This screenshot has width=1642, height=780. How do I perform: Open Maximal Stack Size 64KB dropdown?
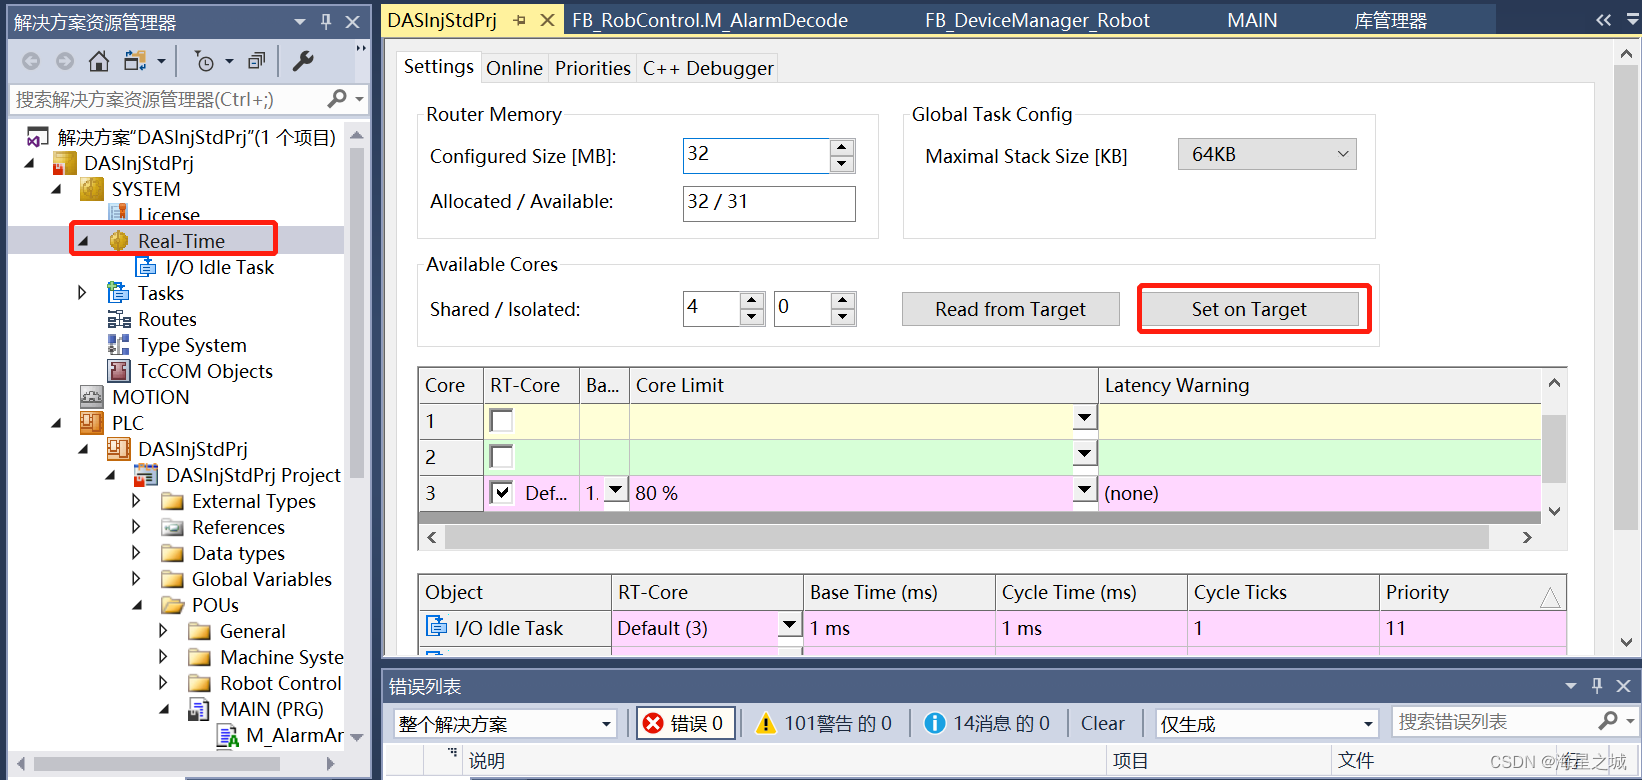[x=1267, y=154]
